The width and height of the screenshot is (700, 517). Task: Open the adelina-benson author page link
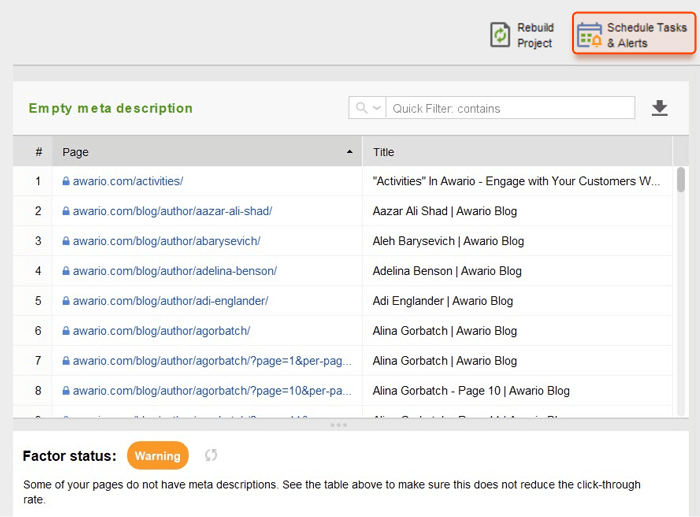click(x=175, y=271)
